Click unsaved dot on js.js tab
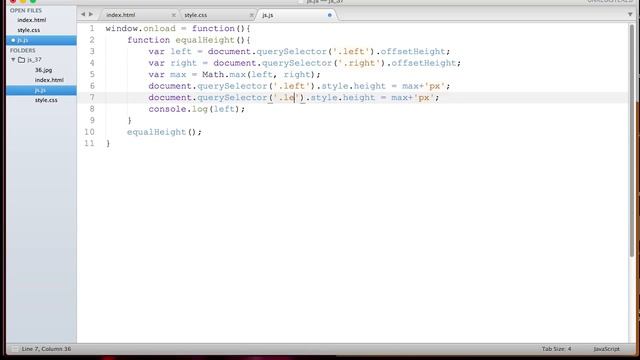Viewport: 640px width, 360px height. click(330, 15)
